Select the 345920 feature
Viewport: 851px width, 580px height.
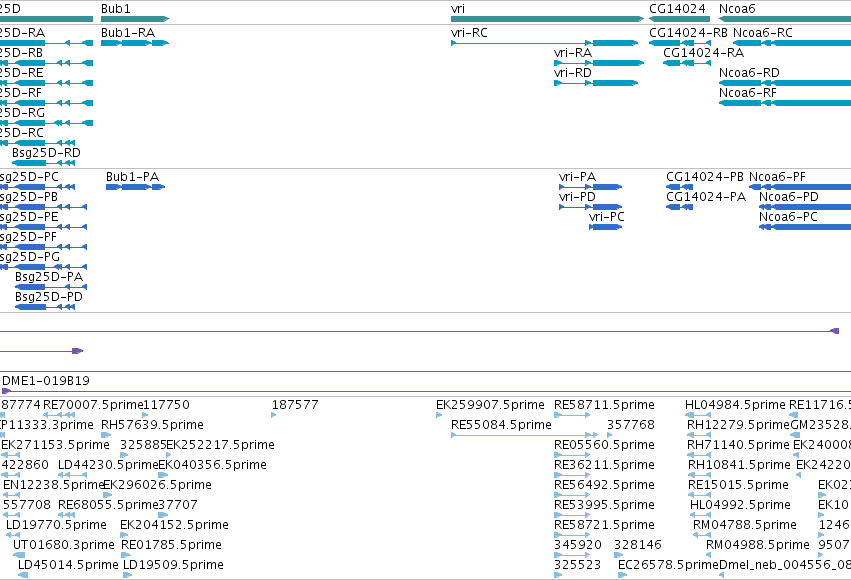tap(572, 555)
